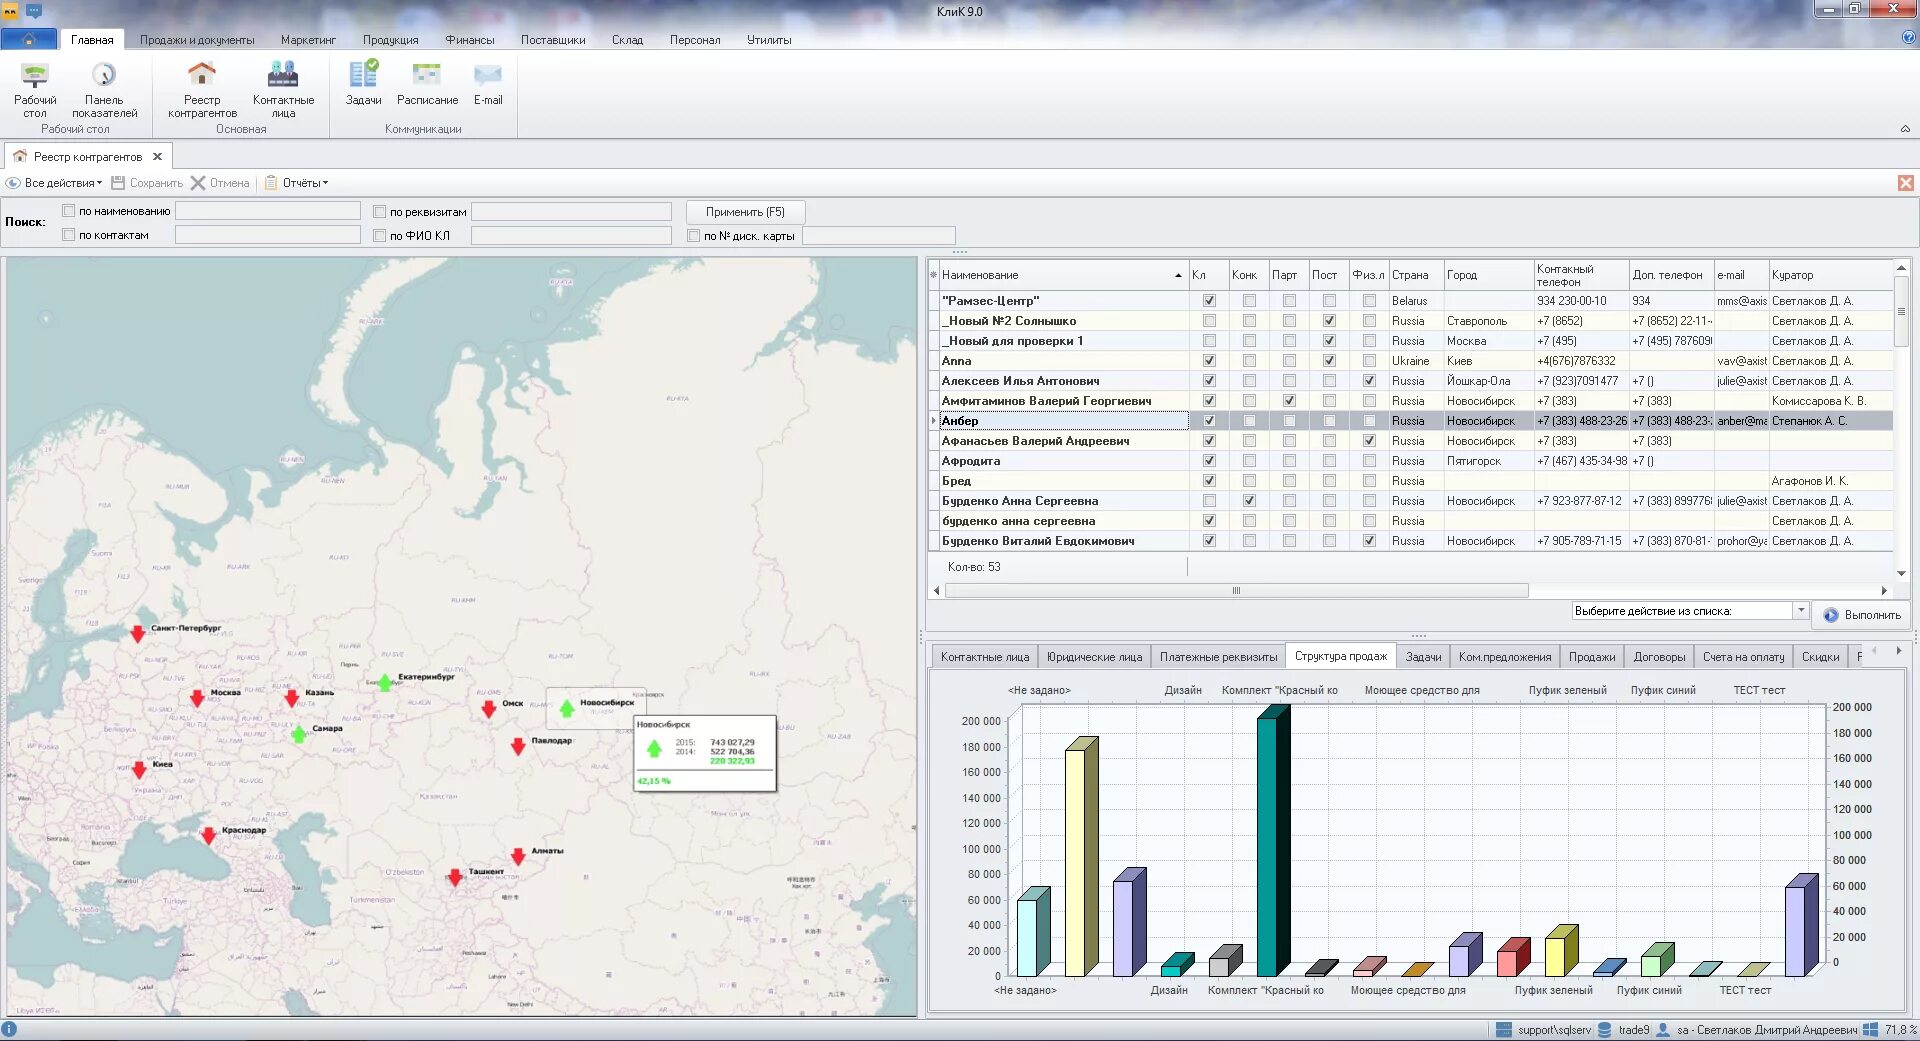Open Маркетинг ribbon tab
1920x1041 pixels.
click(x=308, y=40)
